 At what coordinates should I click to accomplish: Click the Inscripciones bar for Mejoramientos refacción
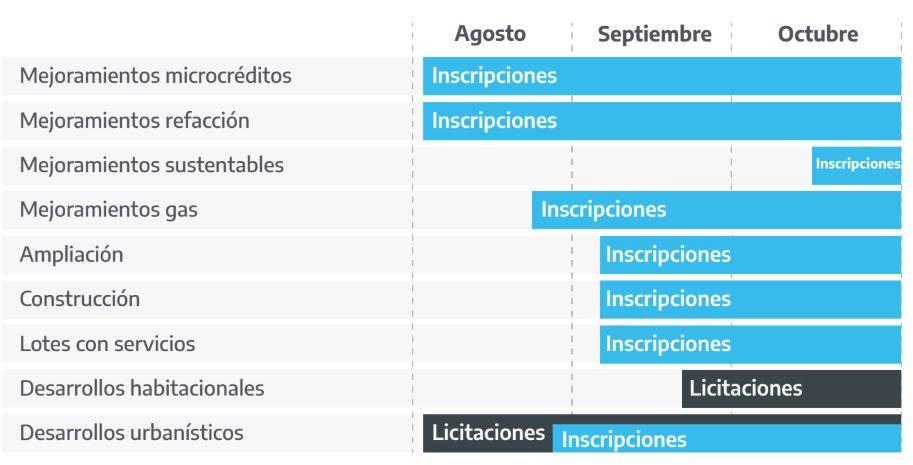click(x=662, y=121)
